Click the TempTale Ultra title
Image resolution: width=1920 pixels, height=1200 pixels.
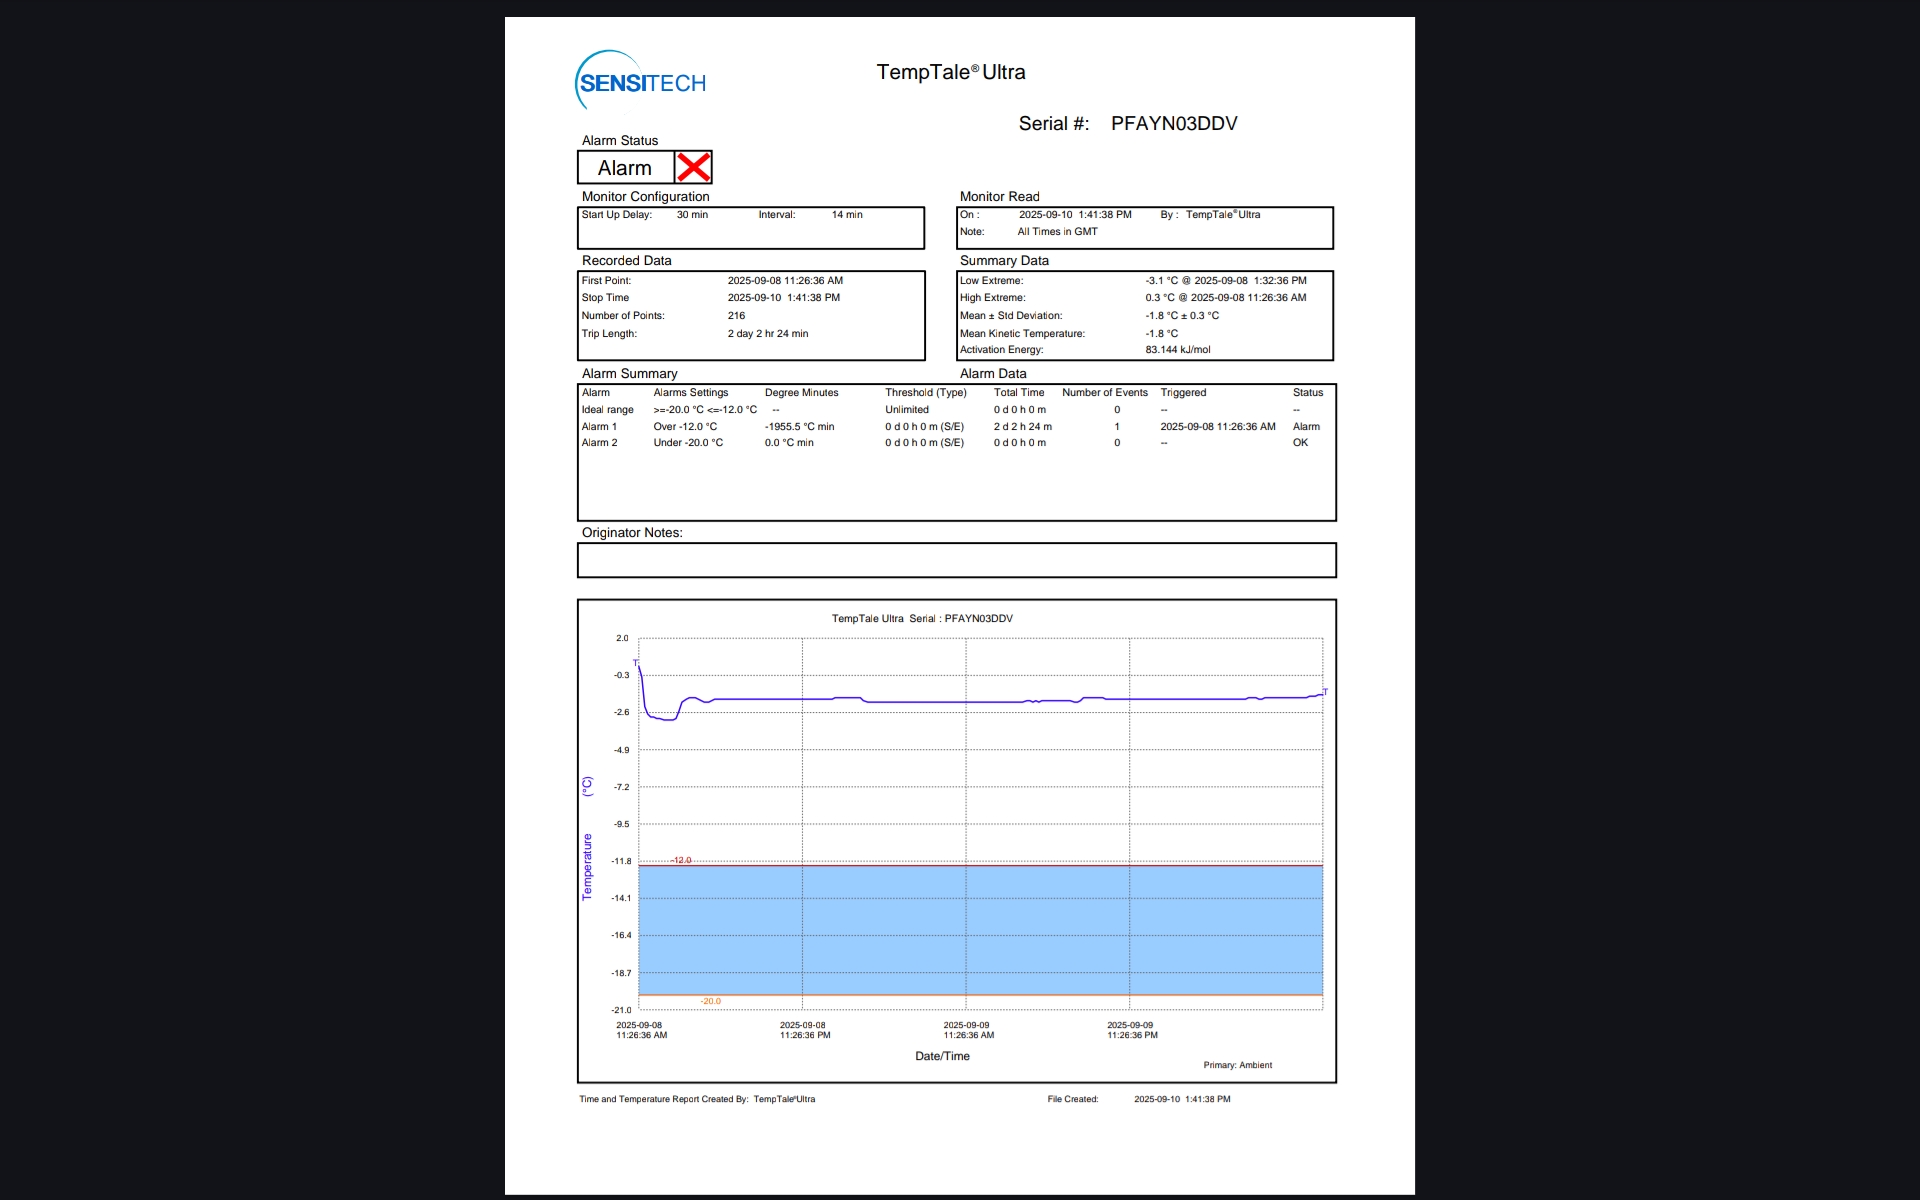950,72
